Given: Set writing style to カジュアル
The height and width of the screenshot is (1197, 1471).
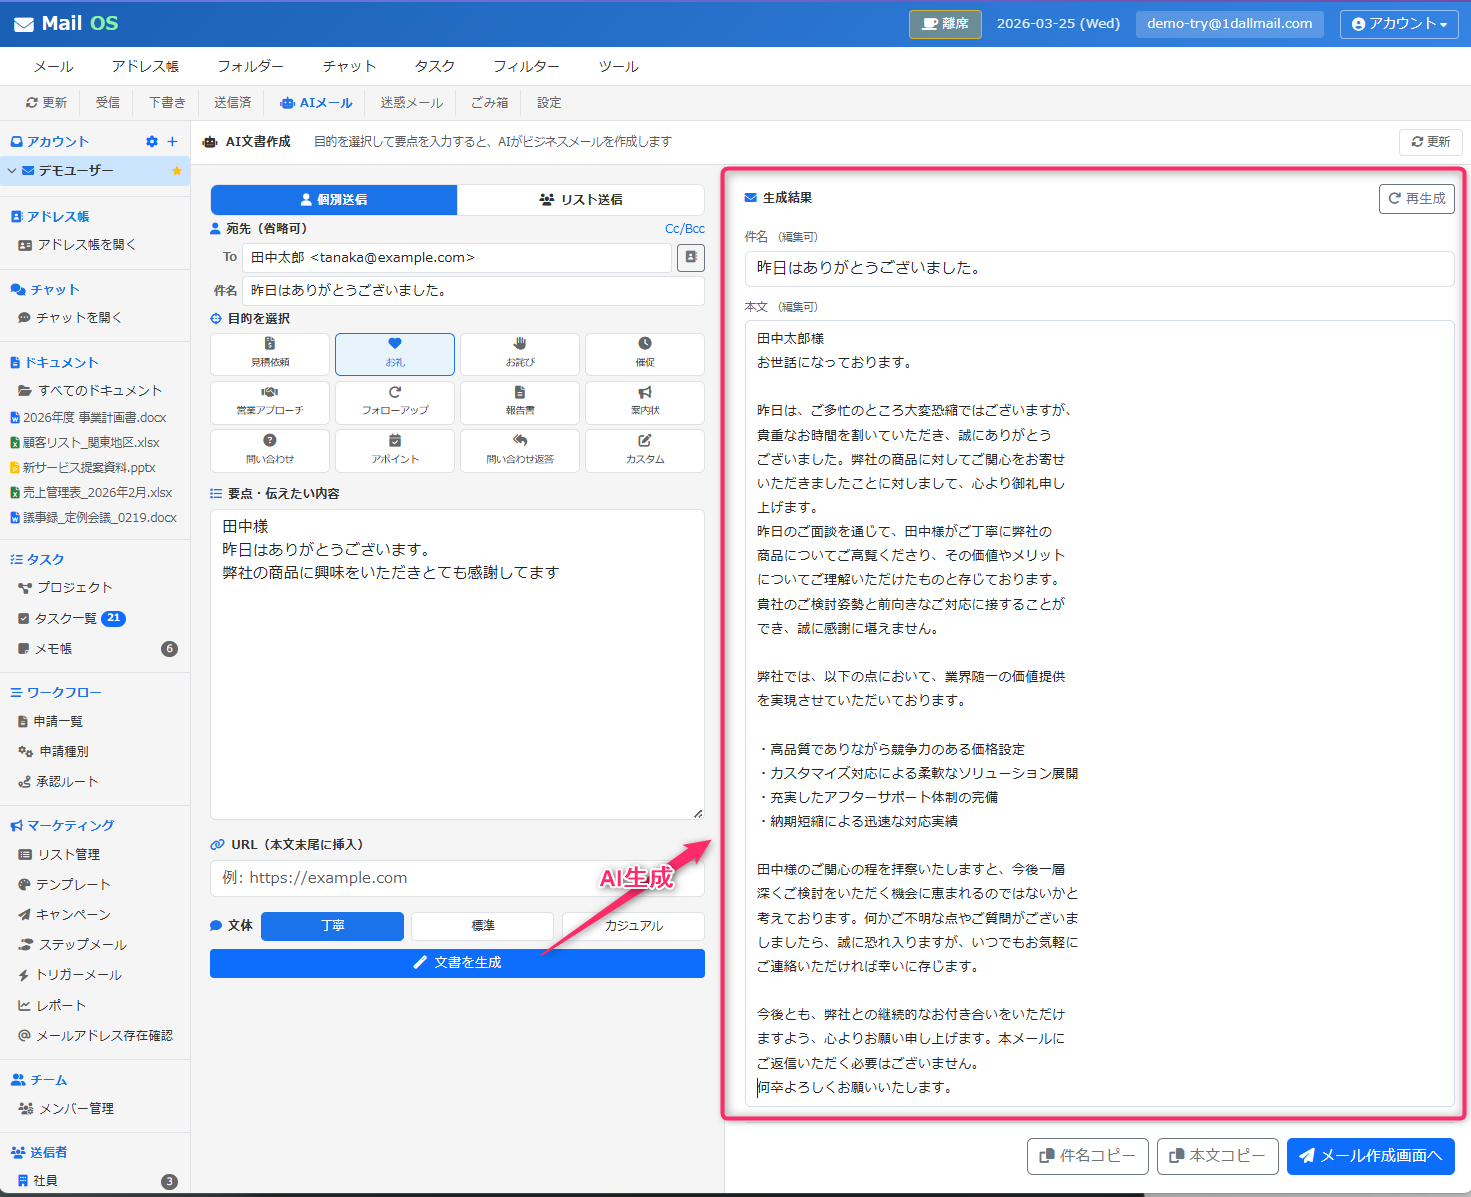Looking at the screenshot, I should [633, 926].
